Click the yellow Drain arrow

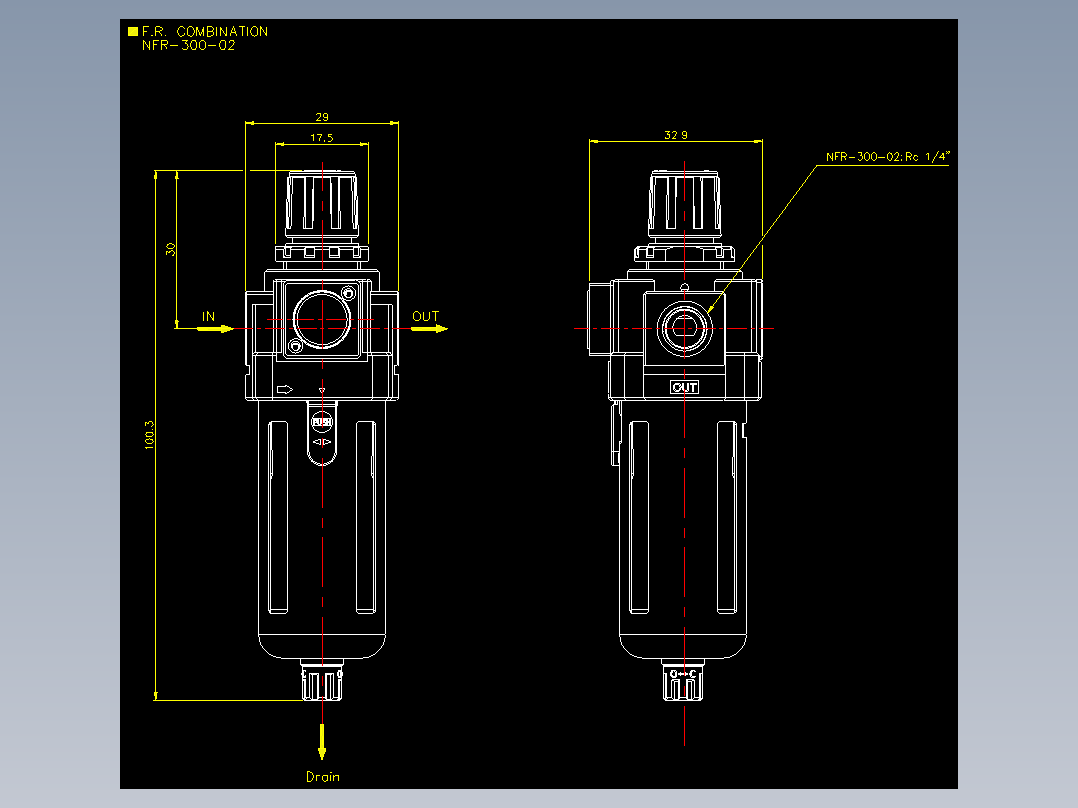click(322, 742)
